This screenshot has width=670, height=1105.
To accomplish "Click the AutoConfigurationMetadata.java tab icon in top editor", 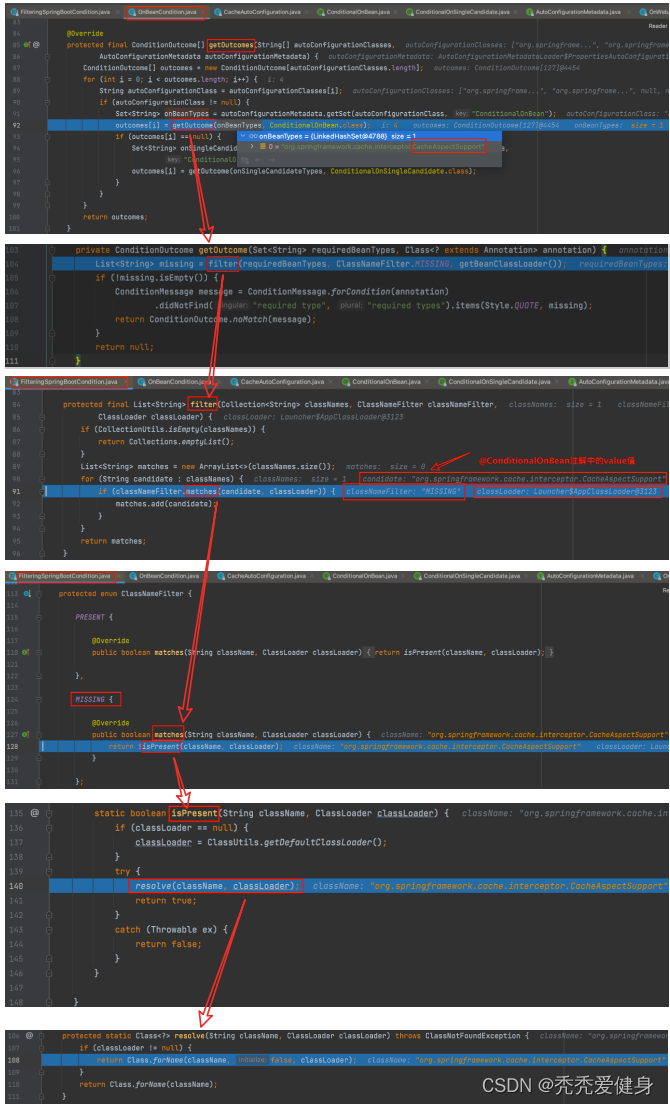I will pyautogui.click(x=528, y=12).
